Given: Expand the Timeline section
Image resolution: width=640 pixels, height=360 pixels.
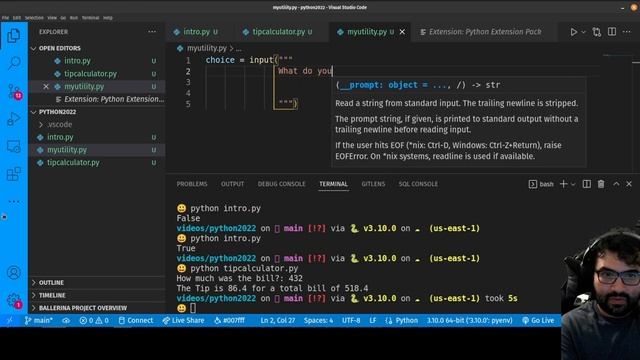Looking at the screenshot, I should (52, 295).
